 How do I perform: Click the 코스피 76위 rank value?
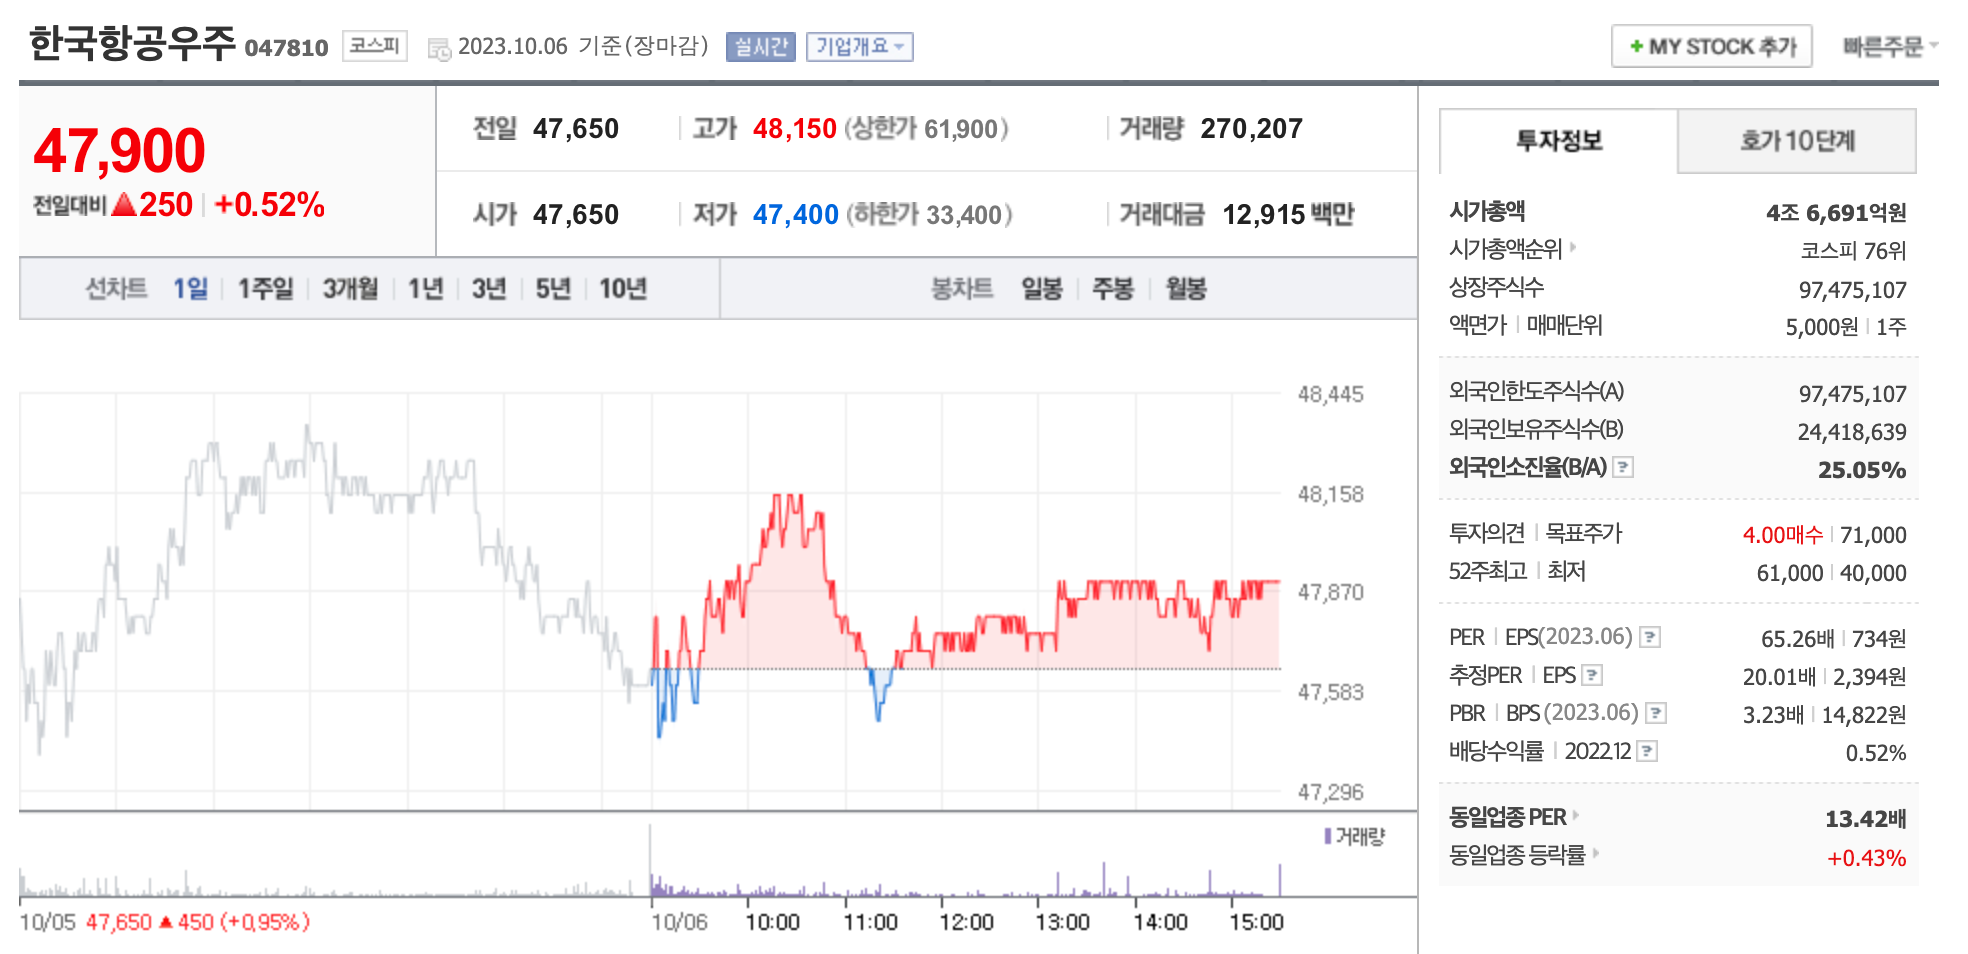(x=1853, y=251)
